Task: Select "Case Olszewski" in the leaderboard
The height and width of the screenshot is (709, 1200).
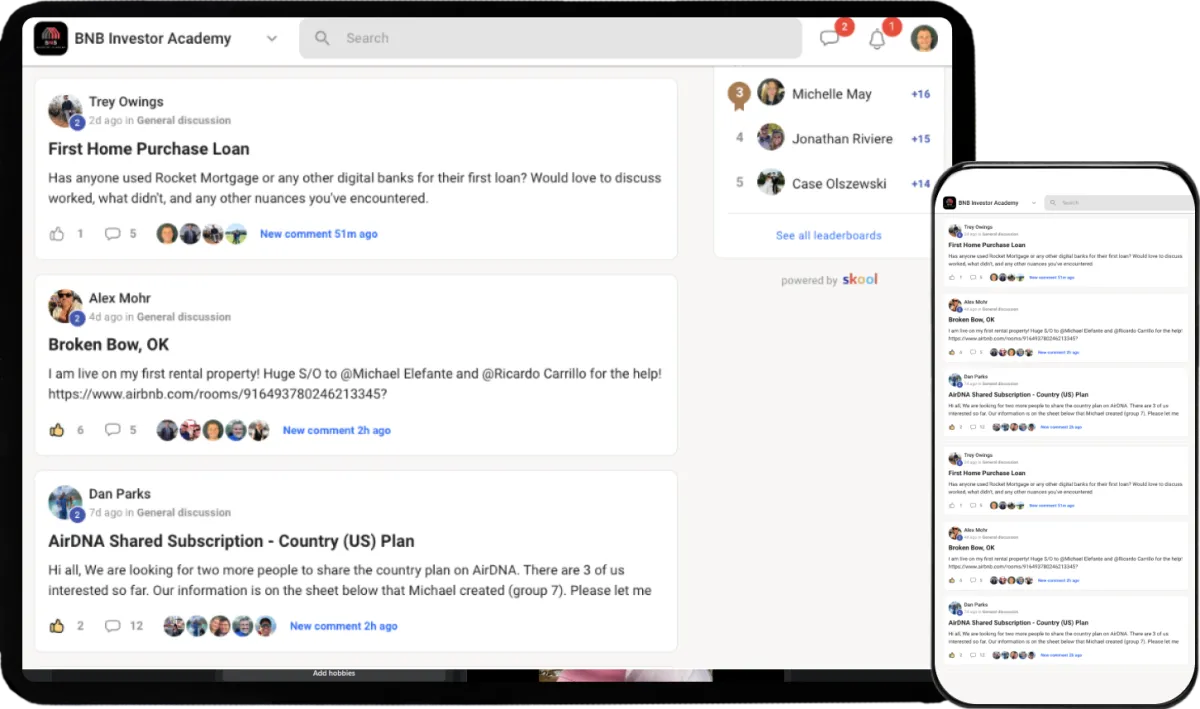Action: click(x=841, y=184)
